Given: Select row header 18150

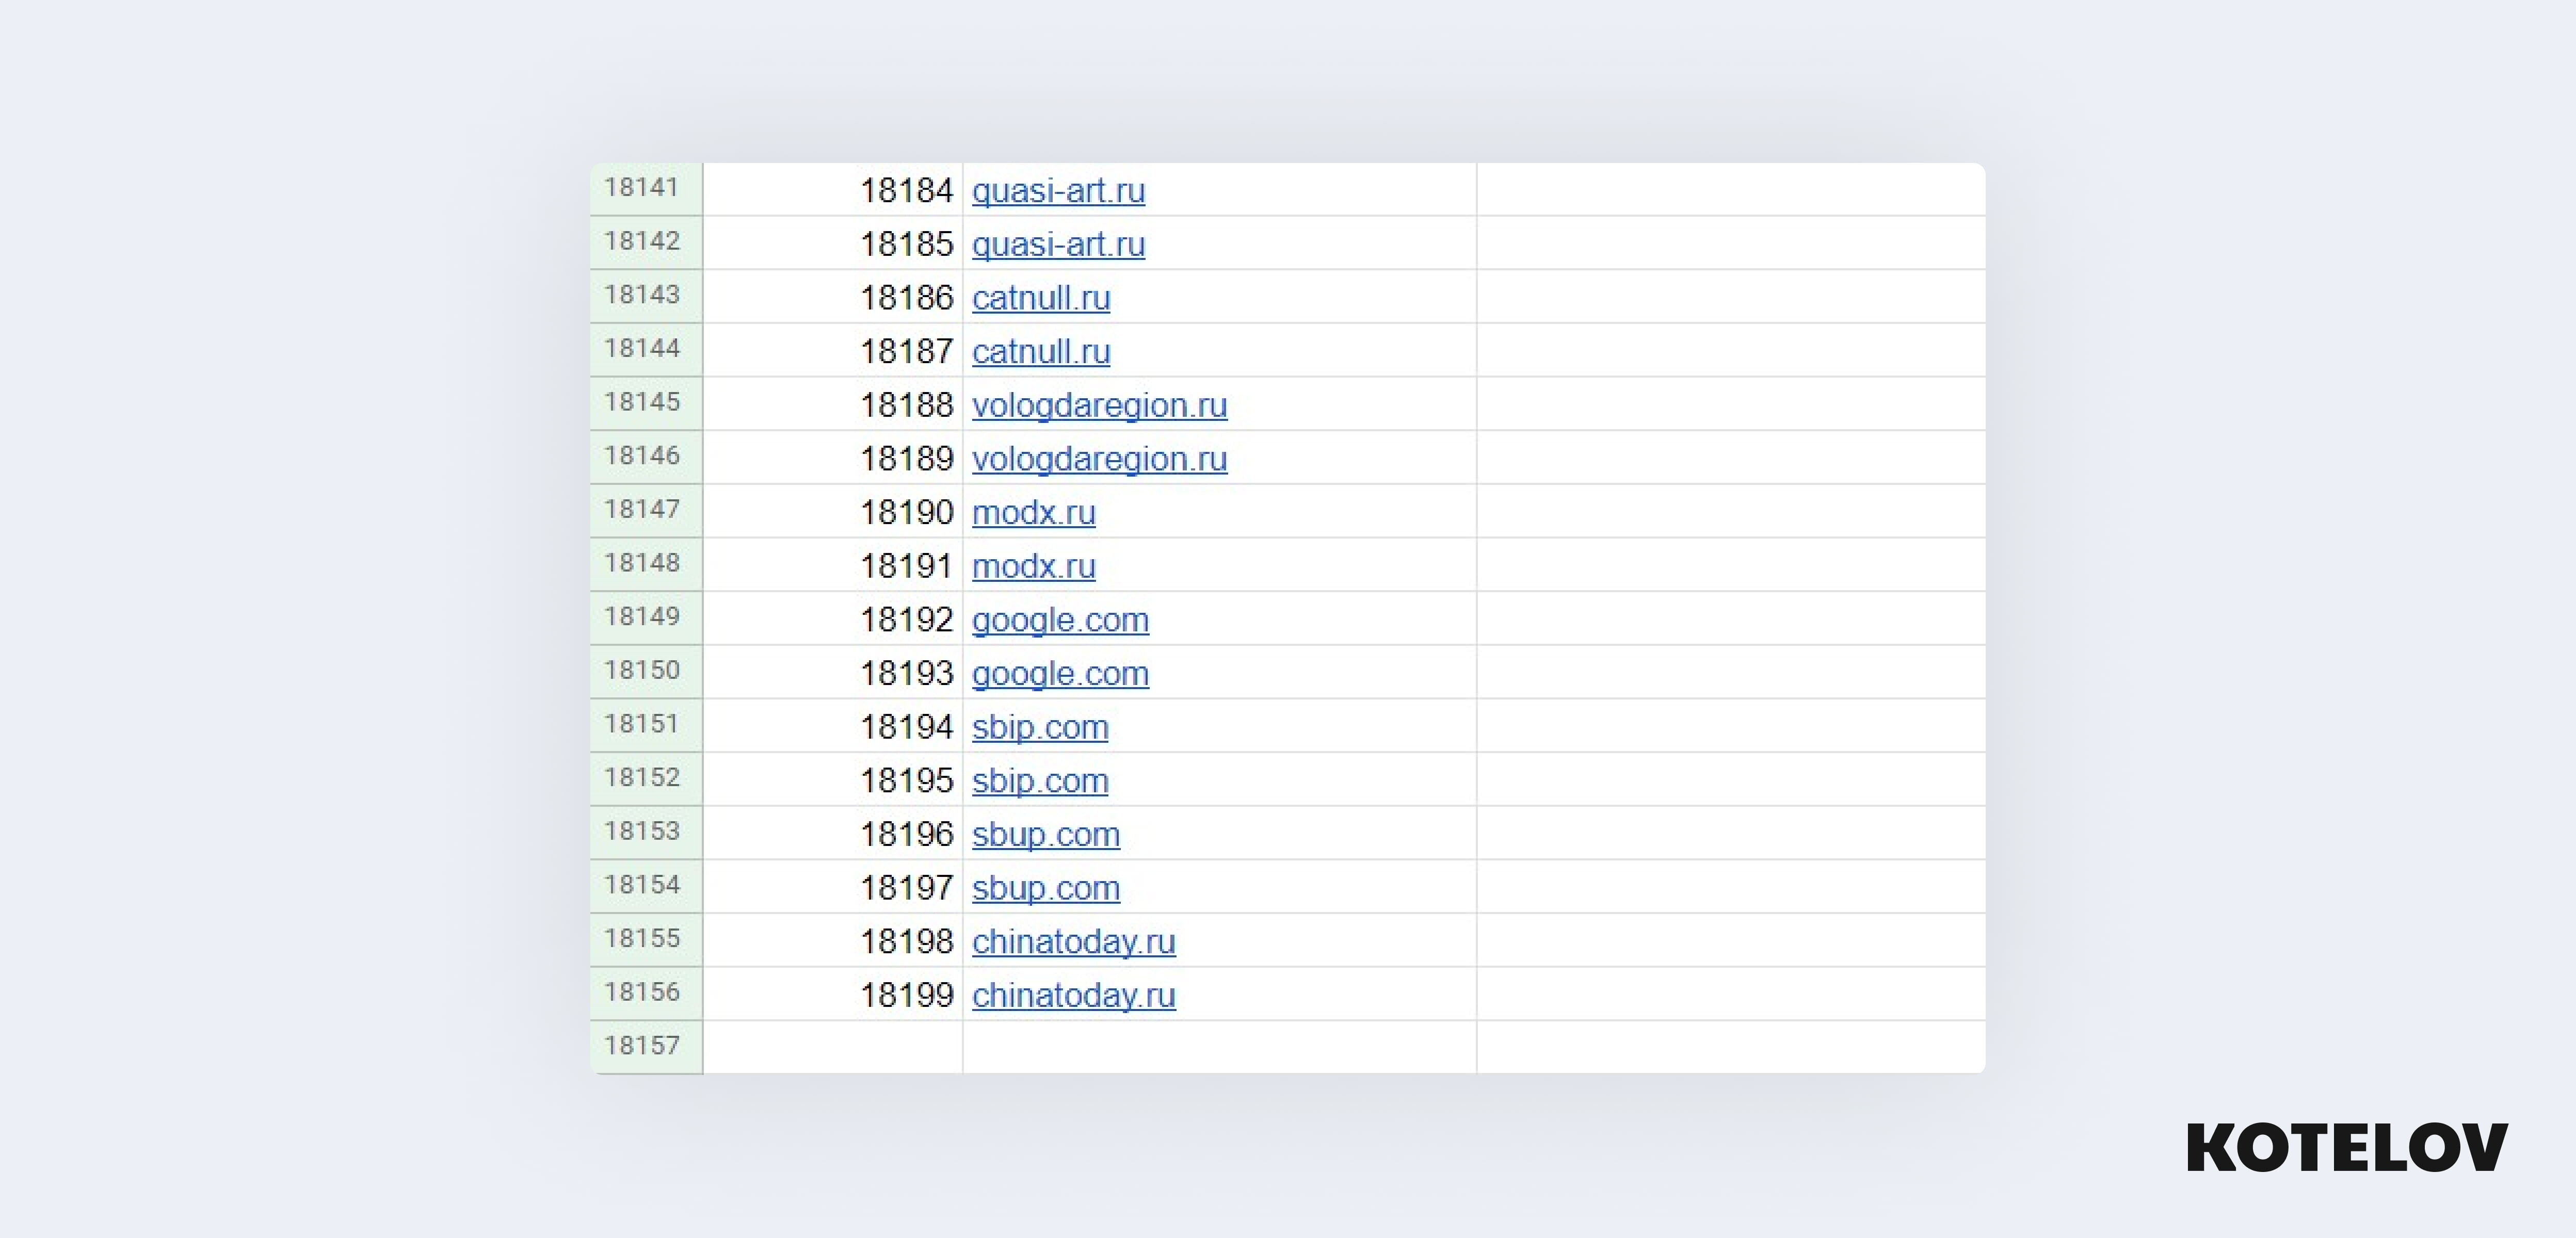Looking at the screenshot, I should (x=645, y=671).
